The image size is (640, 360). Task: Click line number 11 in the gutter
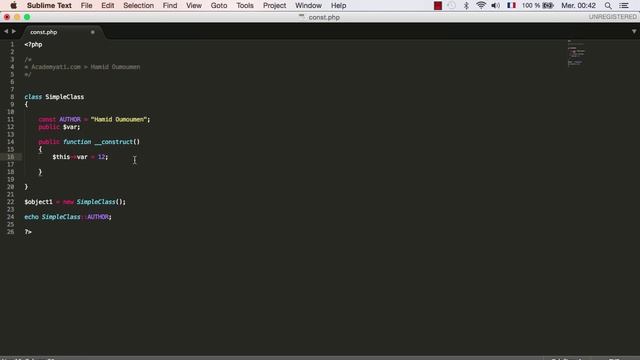10,119
